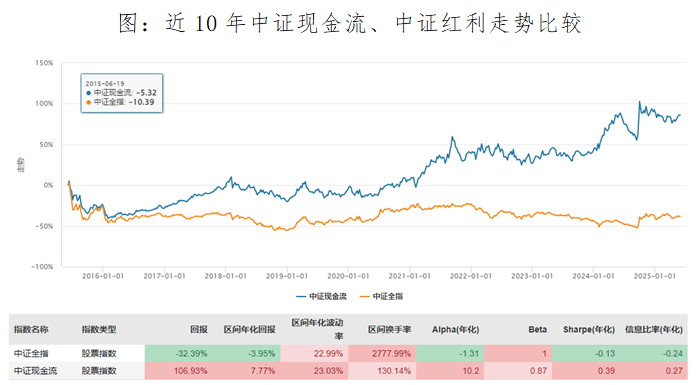Sort by 区间年化回报 column header
This screenshot has width=700, height=385.
pyautogui.click(x=250, y=330)
